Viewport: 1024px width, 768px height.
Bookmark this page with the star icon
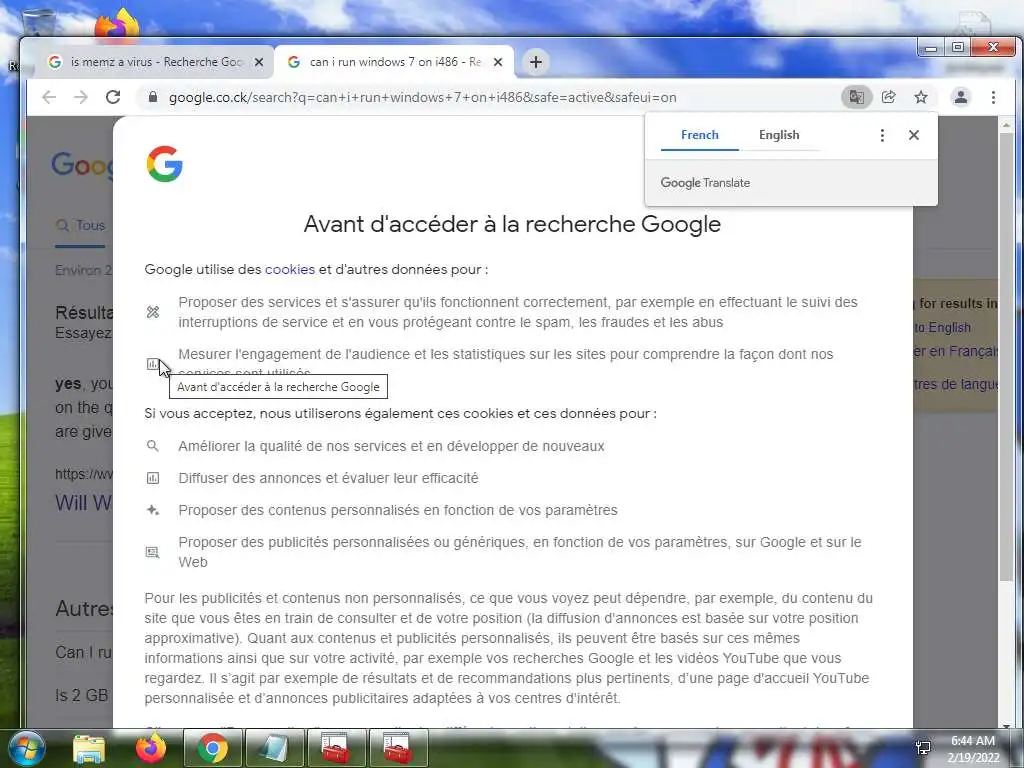[x=921, y=97]
